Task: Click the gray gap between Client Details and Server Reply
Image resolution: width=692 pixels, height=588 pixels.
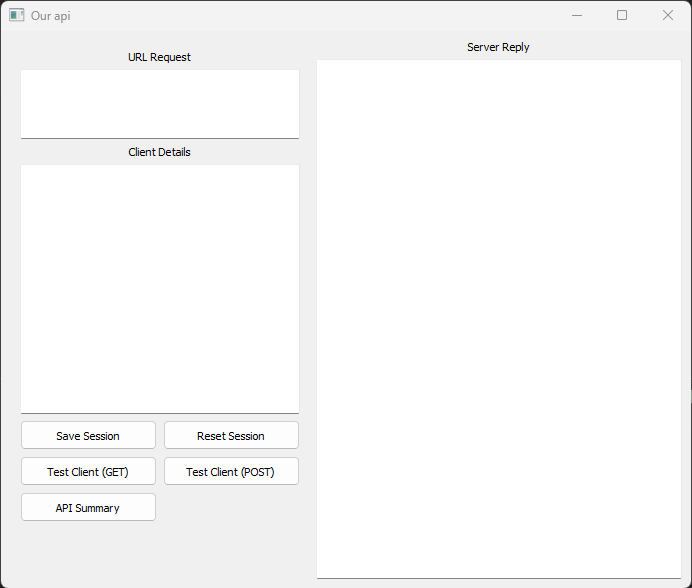Action: pyautogui.click(x=308, y=300)
